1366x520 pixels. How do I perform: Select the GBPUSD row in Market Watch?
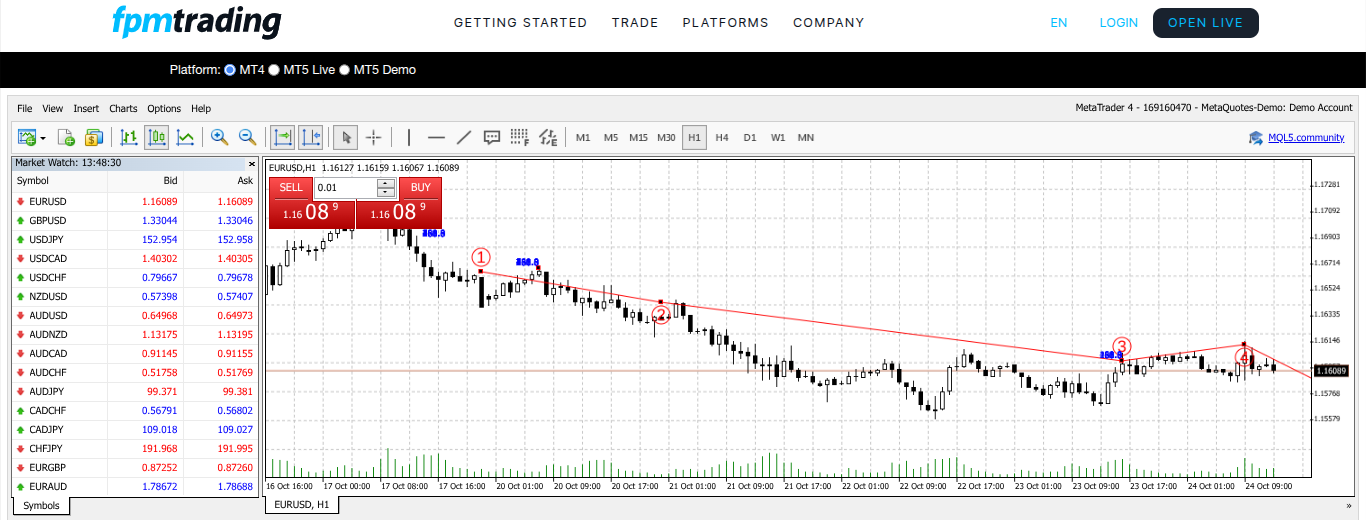click(135, 220)
